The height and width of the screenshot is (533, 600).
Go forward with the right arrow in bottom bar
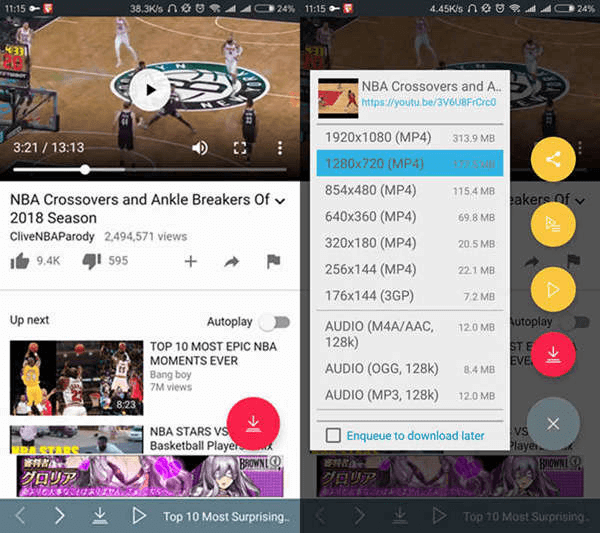tap(59, 516)
